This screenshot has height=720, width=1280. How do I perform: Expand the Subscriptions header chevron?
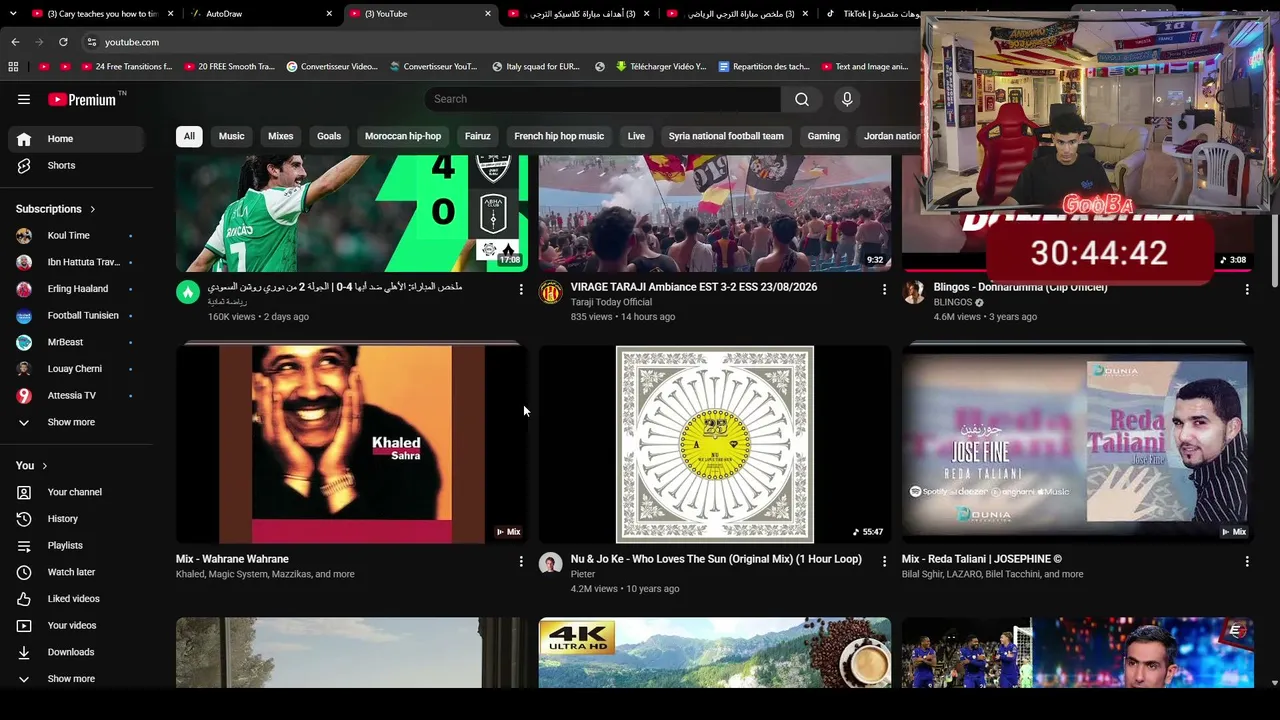tap(92, 209)
